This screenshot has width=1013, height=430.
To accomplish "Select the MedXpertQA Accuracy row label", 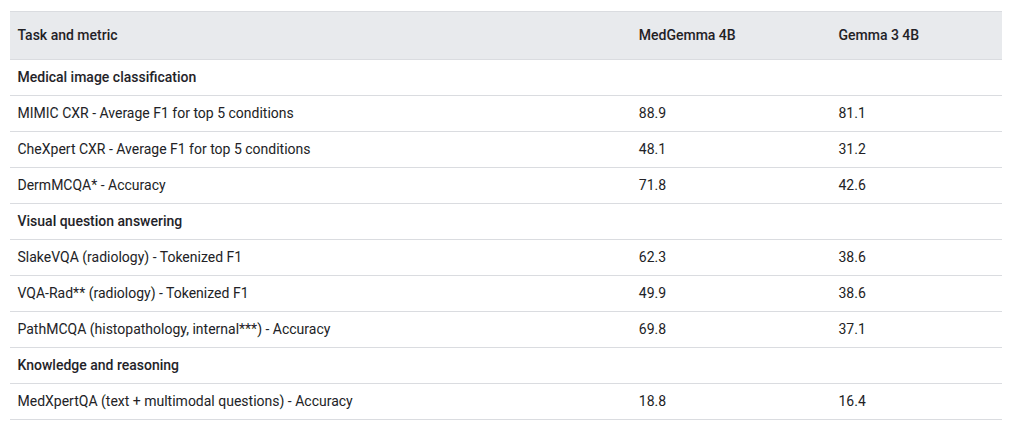I will pos(185,401).
